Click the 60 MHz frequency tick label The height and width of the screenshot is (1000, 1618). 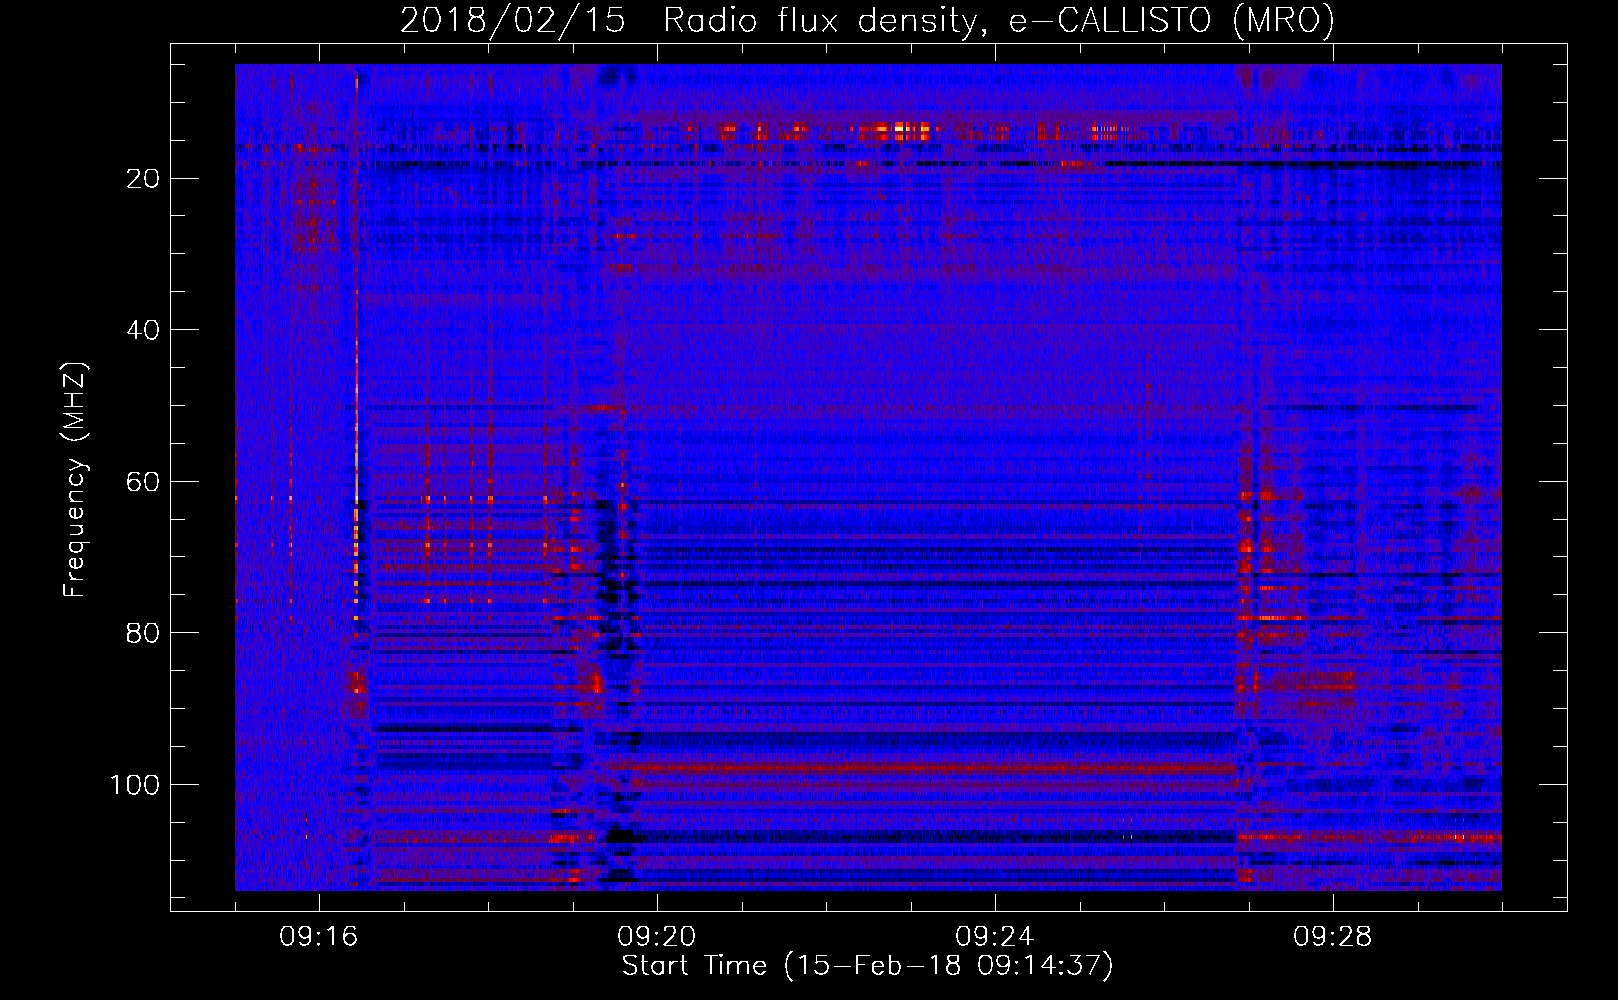(x=143, y=481)
